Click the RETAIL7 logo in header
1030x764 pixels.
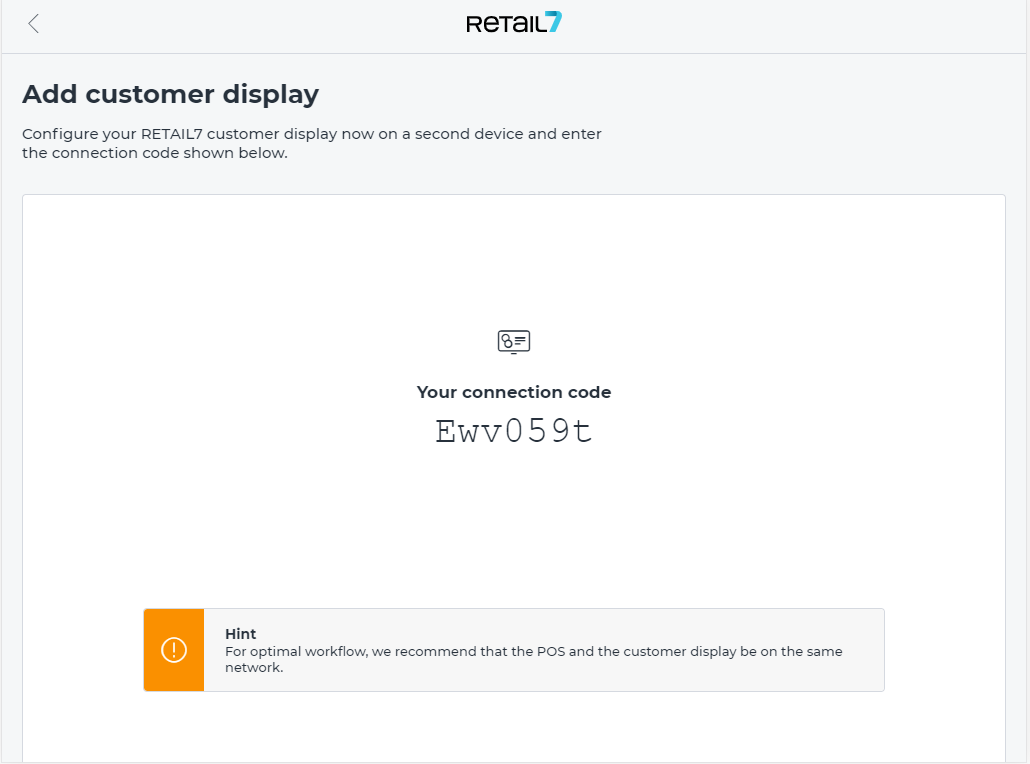(x=514, y=23)
